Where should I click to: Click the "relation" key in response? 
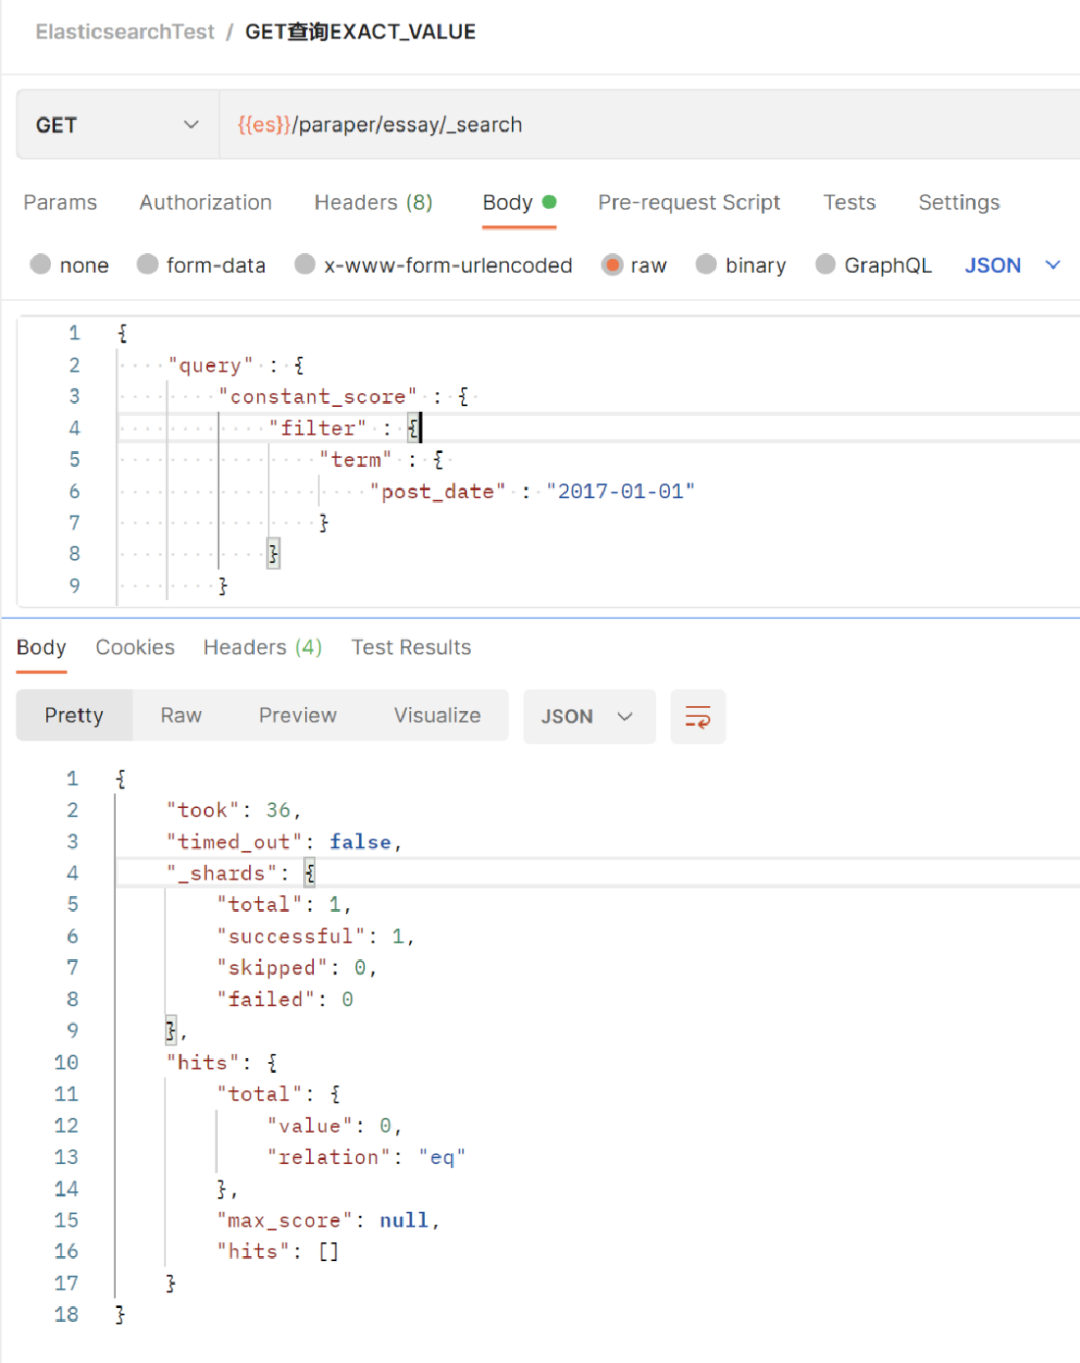click(x=329, y=1157)
